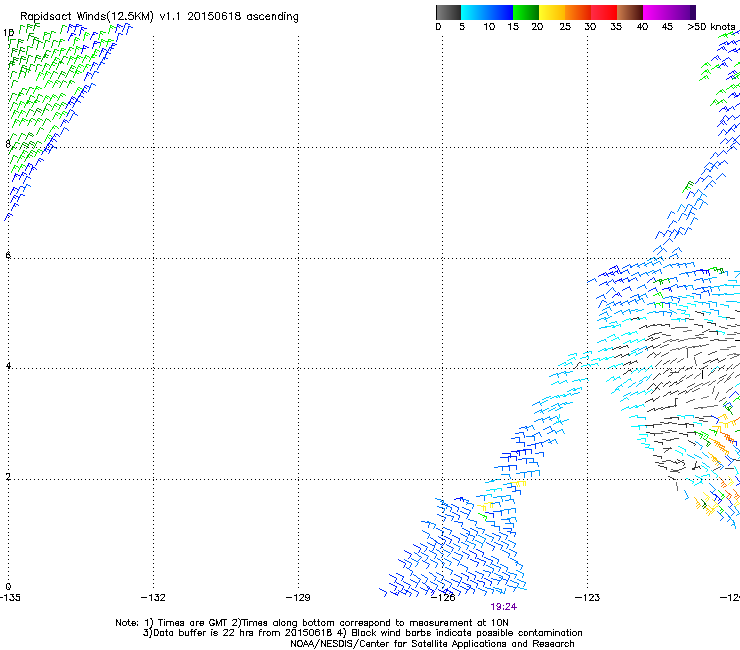This screenshot has width=740, height=650.
Task: Click the '>50 knots' legend label
Action: click(x=711, y=27)
